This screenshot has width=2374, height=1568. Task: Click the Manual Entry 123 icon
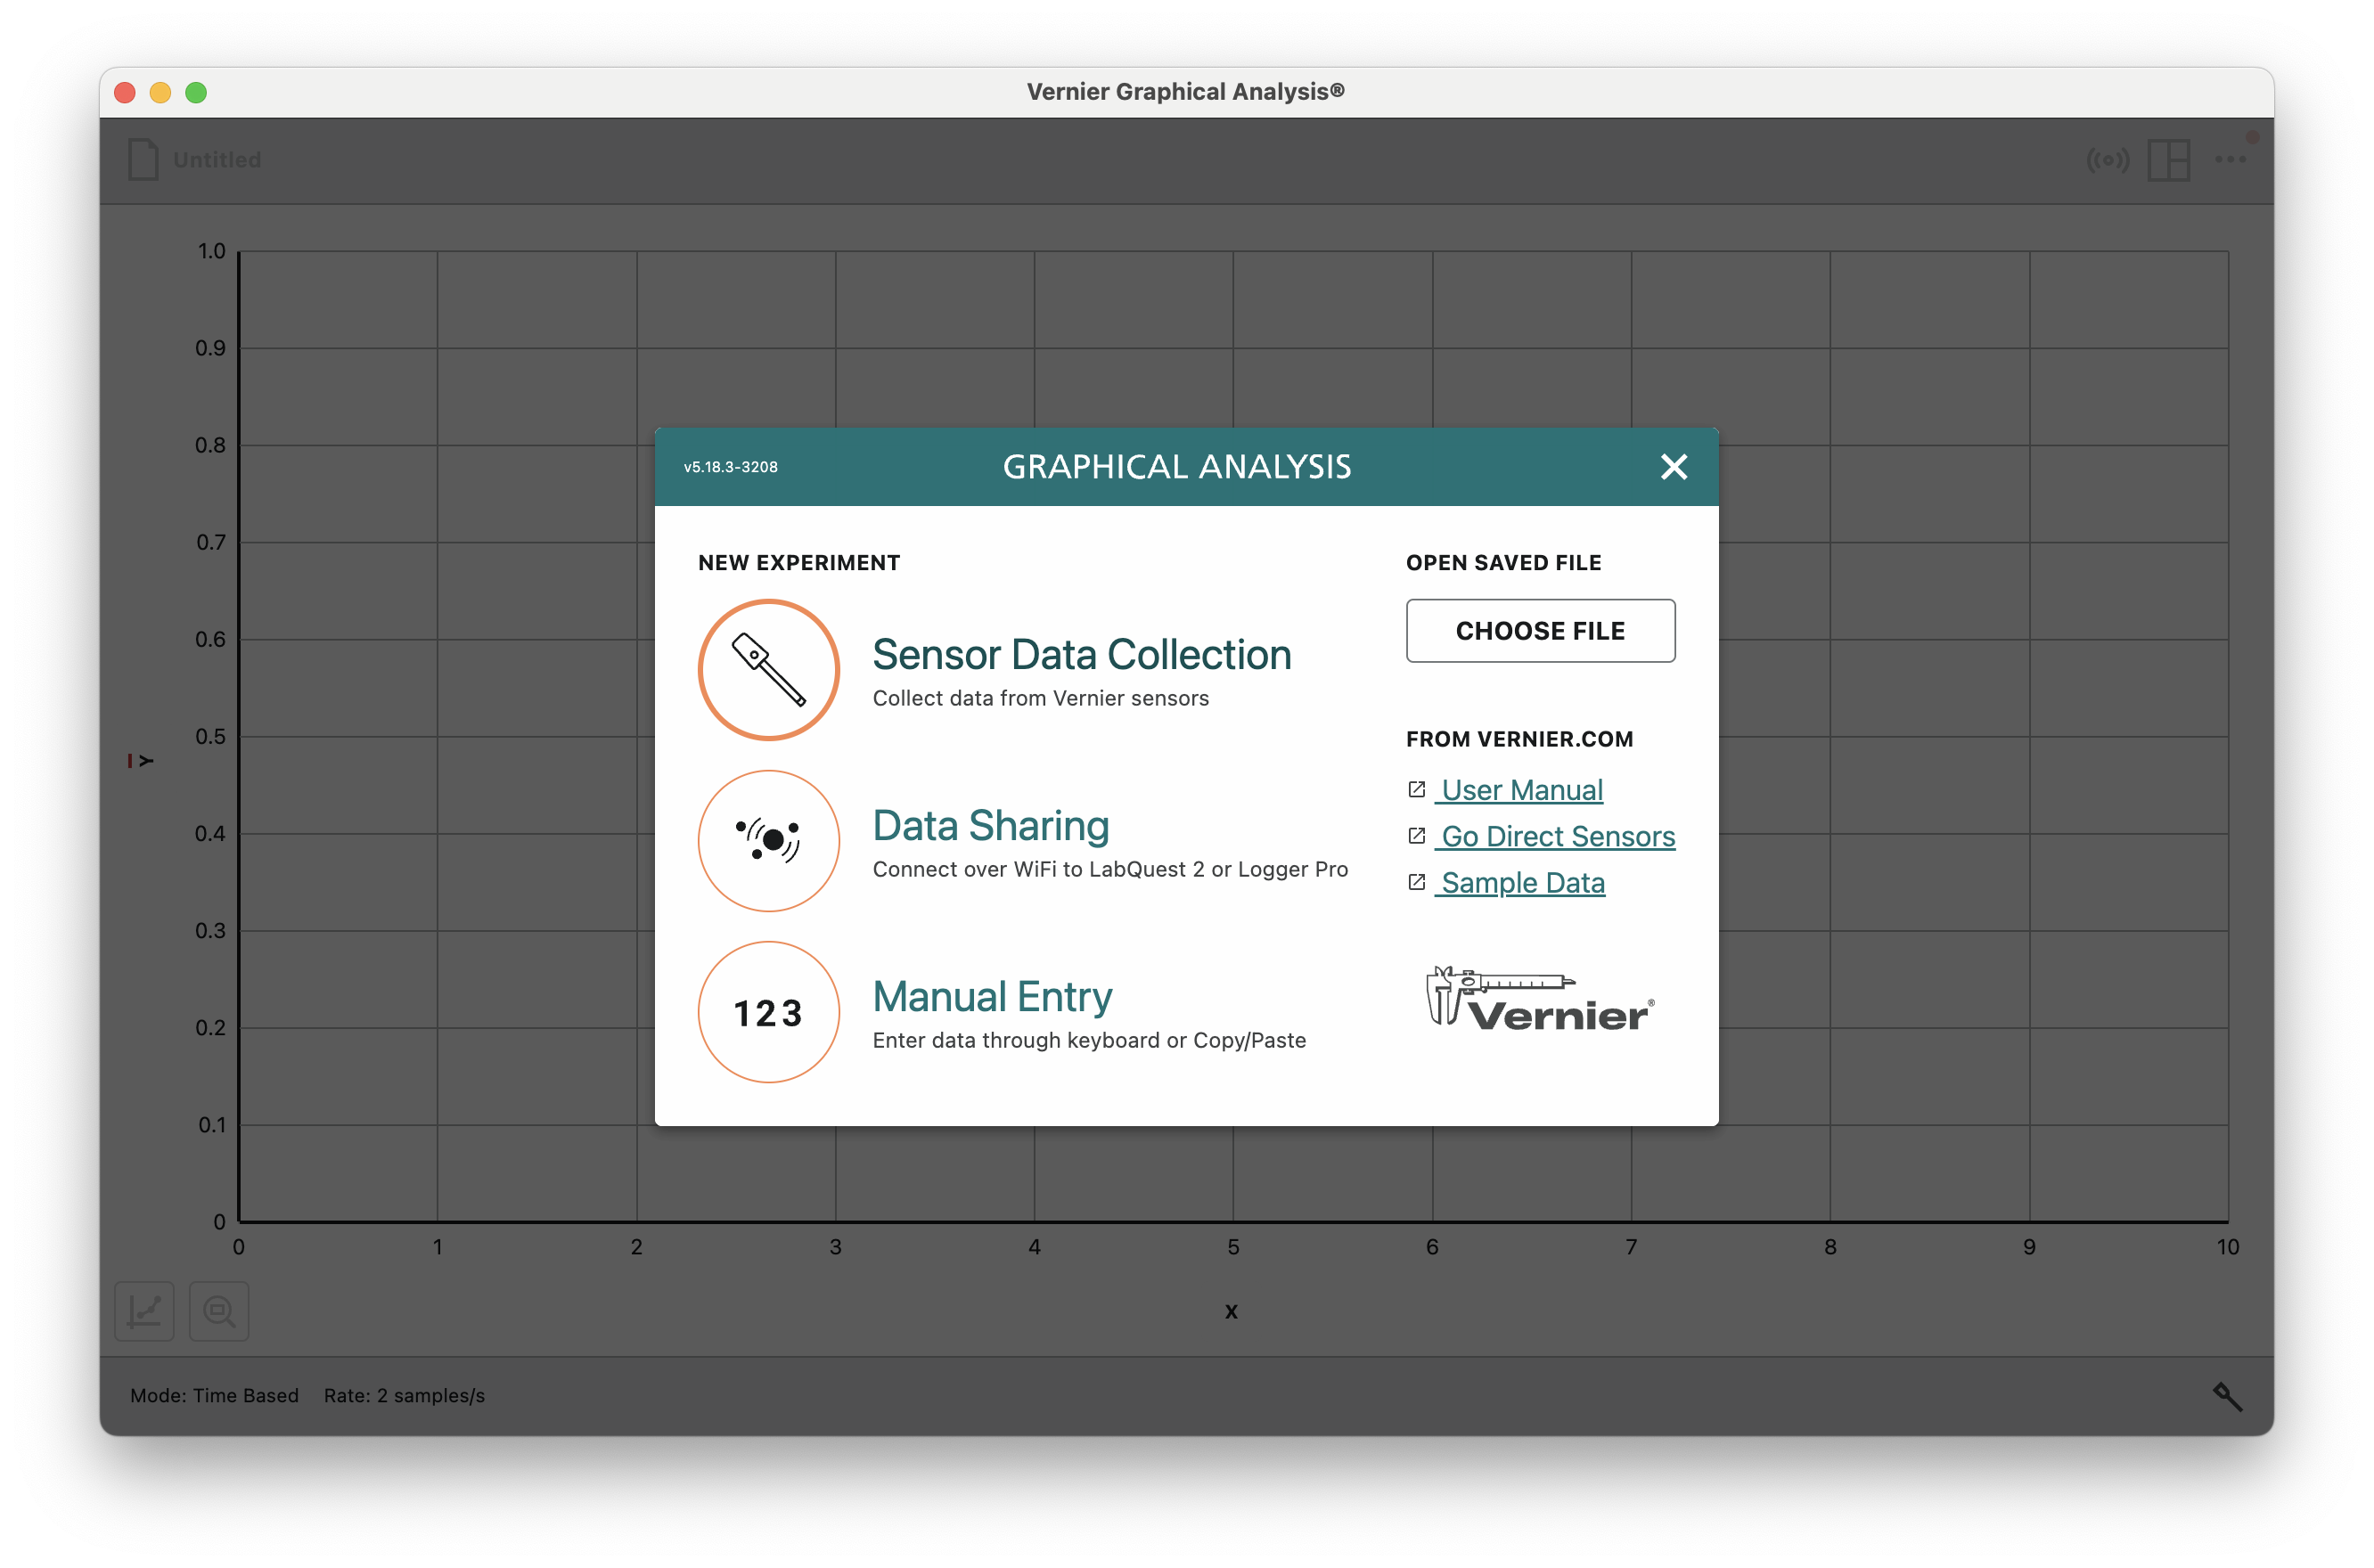768,1012
